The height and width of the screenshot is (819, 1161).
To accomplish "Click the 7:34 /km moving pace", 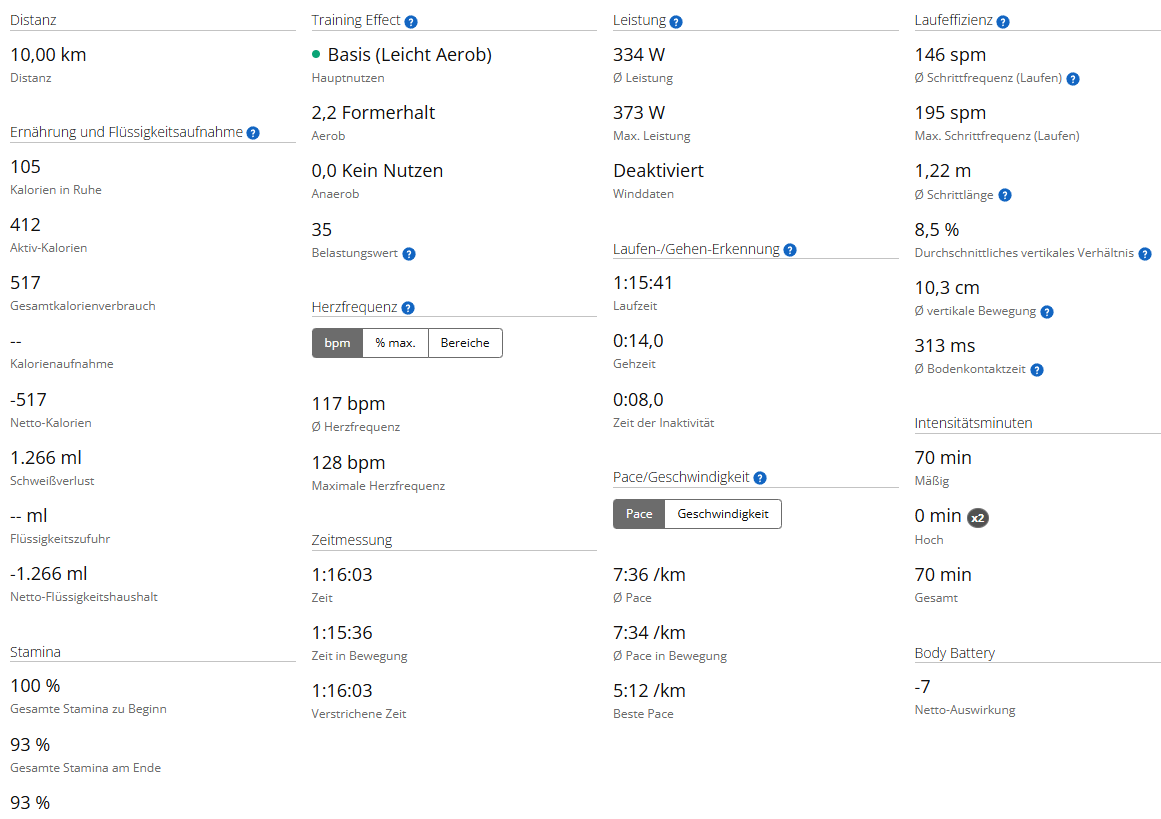I will 649,632.
